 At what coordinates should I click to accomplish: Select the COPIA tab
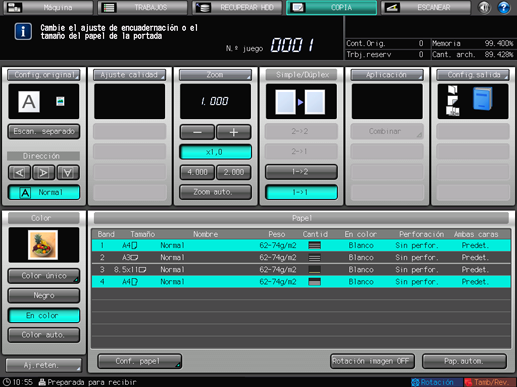331,7
